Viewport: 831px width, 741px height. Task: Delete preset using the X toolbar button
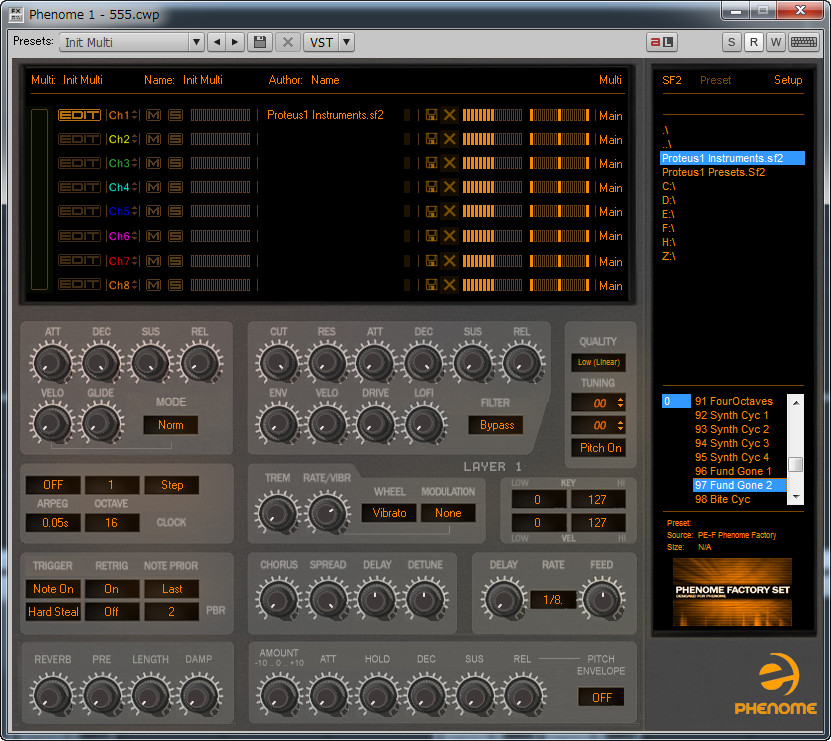click(x=288, y=42)
